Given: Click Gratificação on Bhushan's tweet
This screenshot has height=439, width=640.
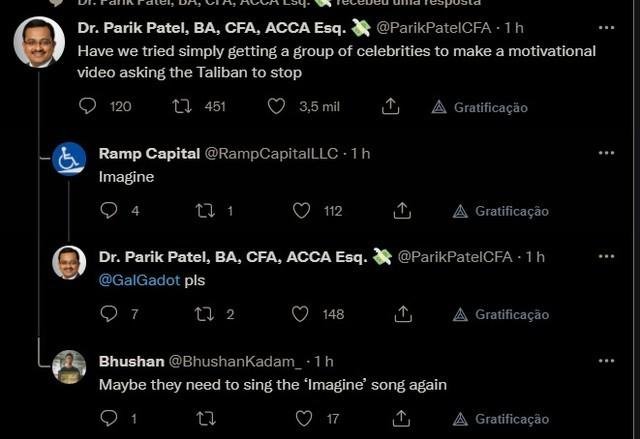Looking at the screenshot, I should (x=501, y=419).
